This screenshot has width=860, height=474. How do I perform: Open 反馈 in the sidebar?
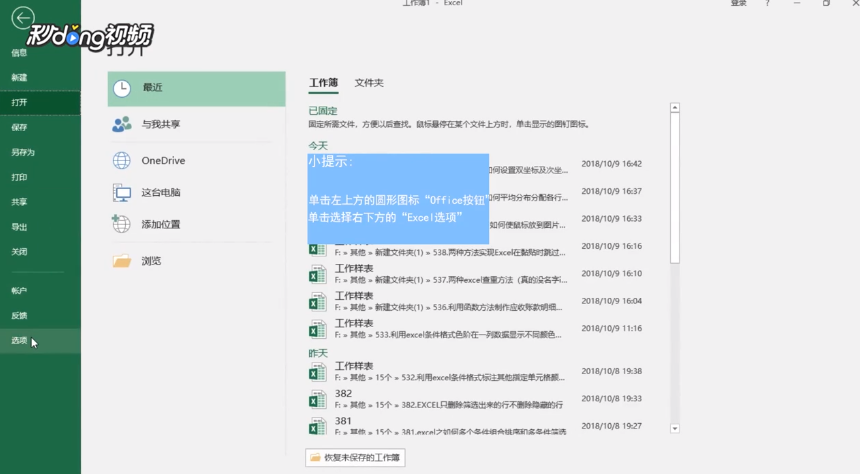[19, 315]
